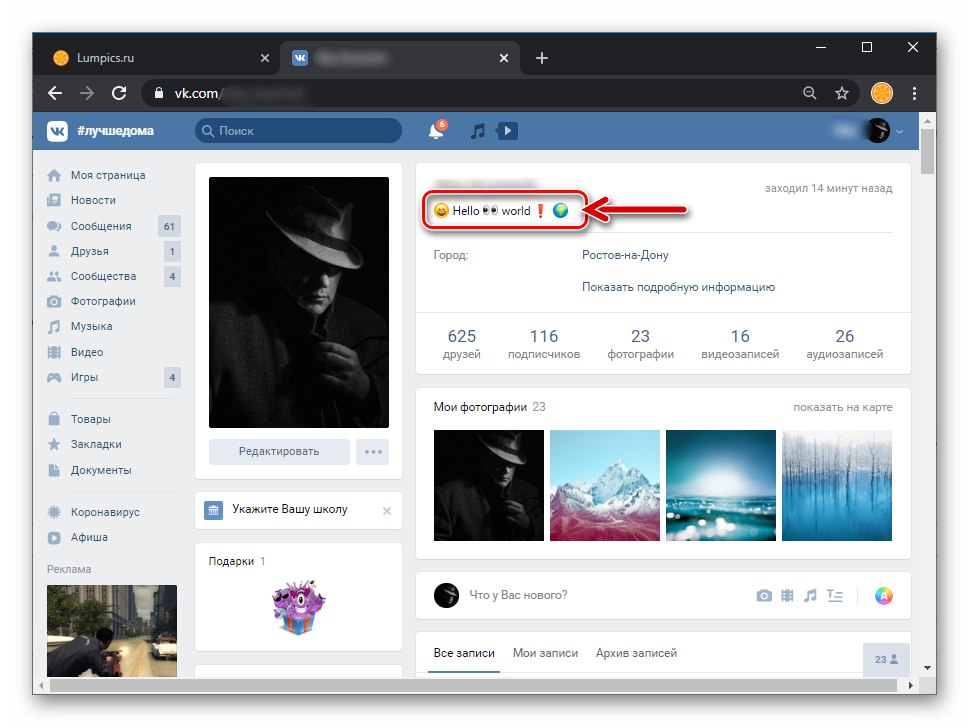Open the video player icon in header

507,131
